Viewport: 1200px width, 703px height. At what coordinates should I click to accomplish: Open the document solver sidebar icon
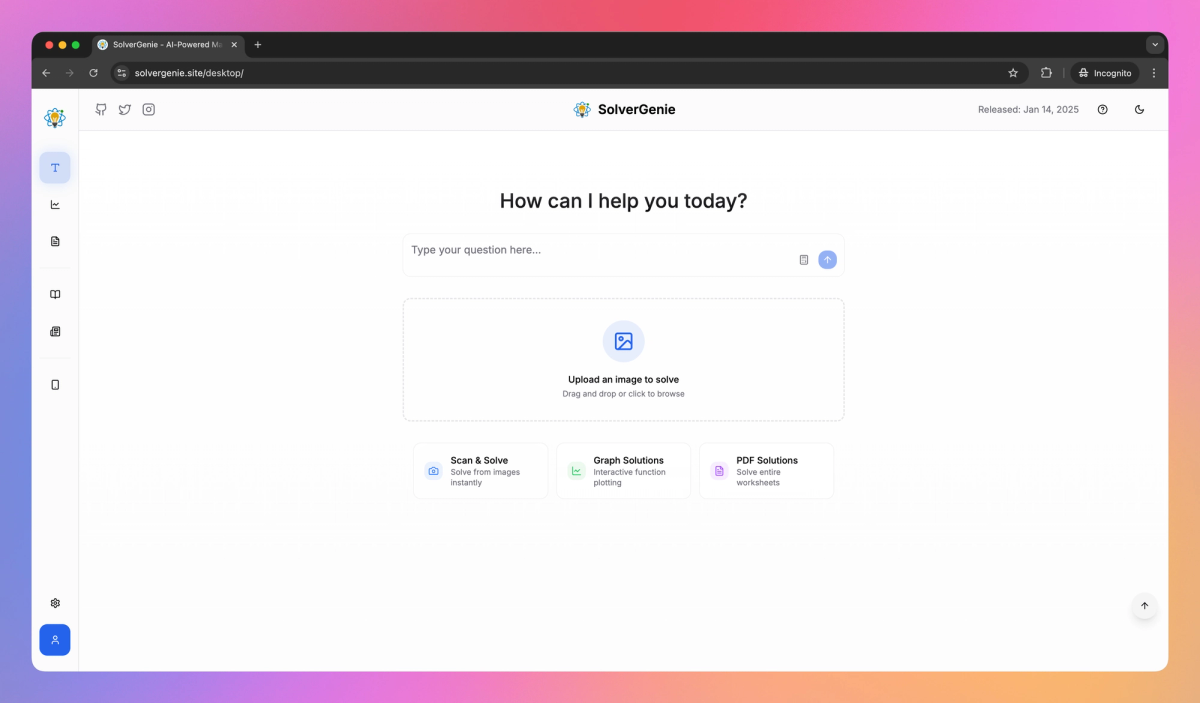[x=55, y=241]
